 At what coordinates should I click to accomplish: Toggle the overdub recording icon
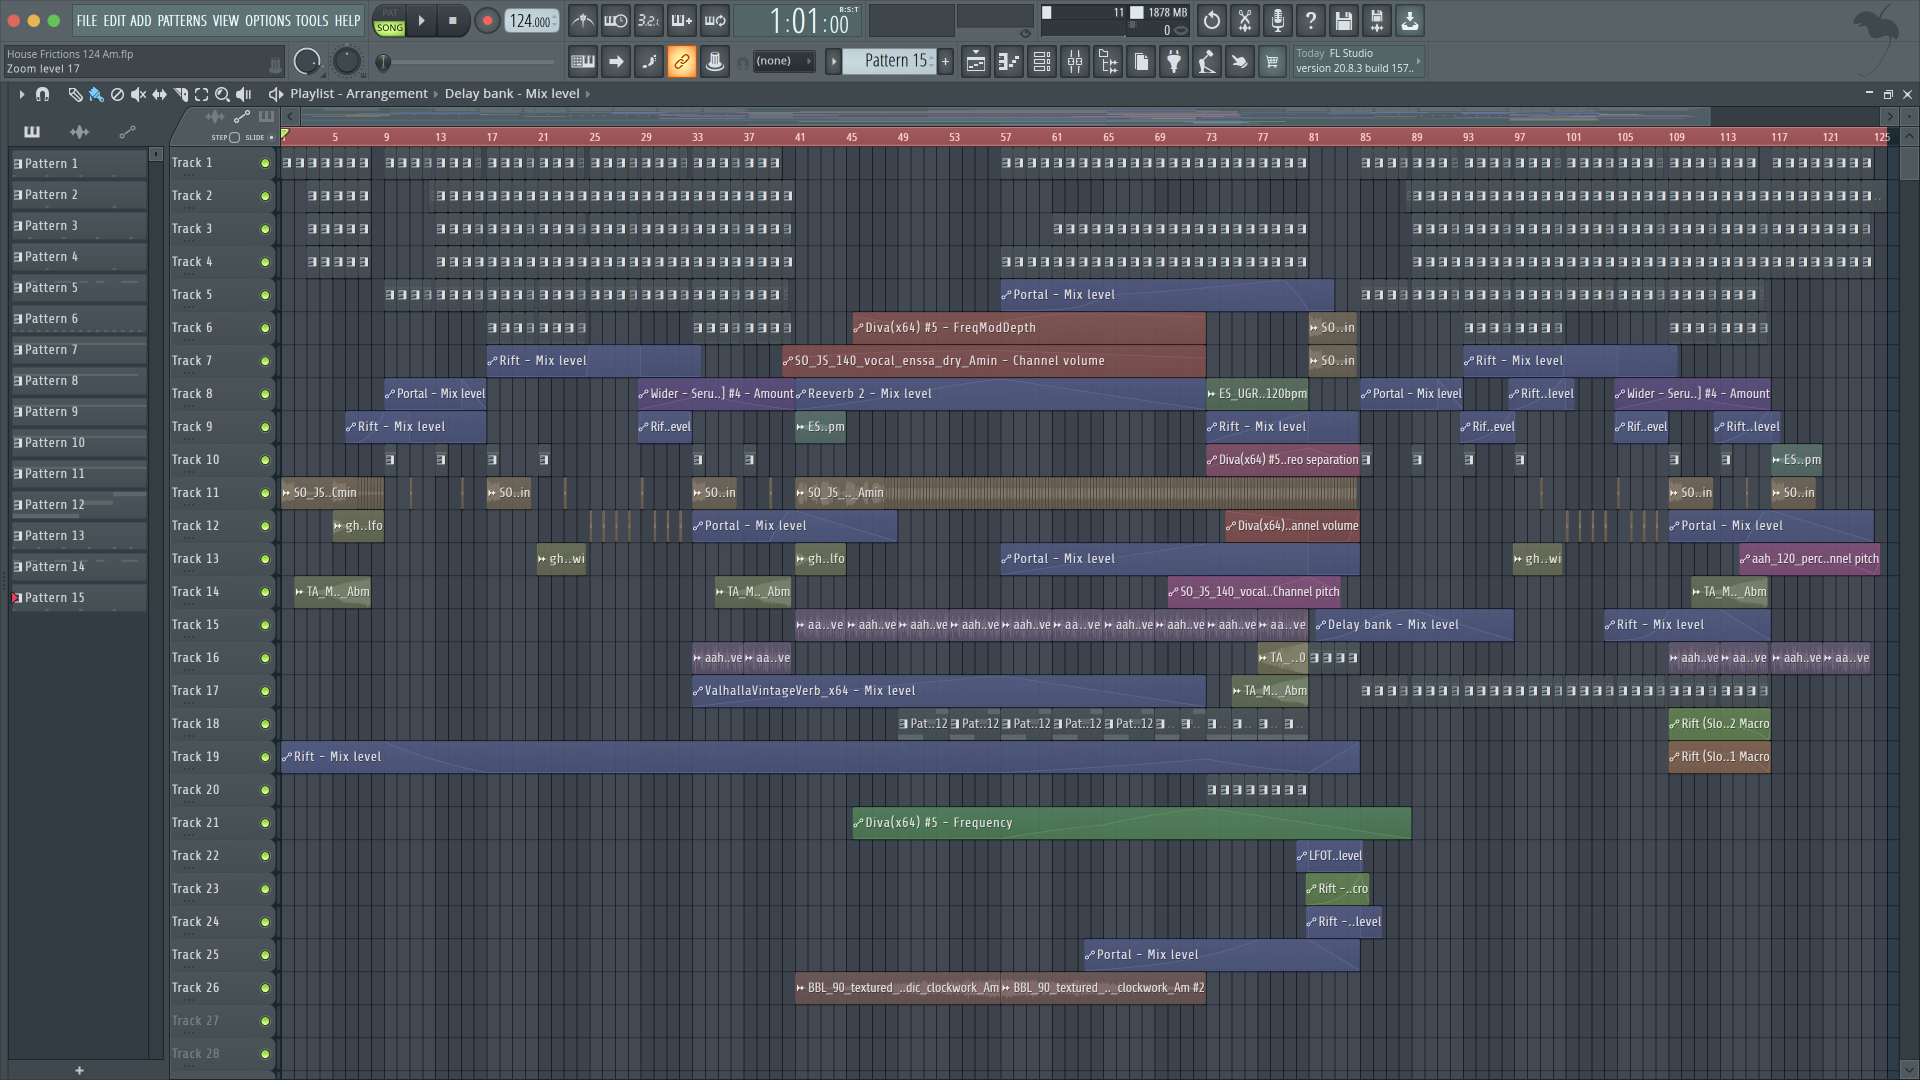(x=682, y=20)
